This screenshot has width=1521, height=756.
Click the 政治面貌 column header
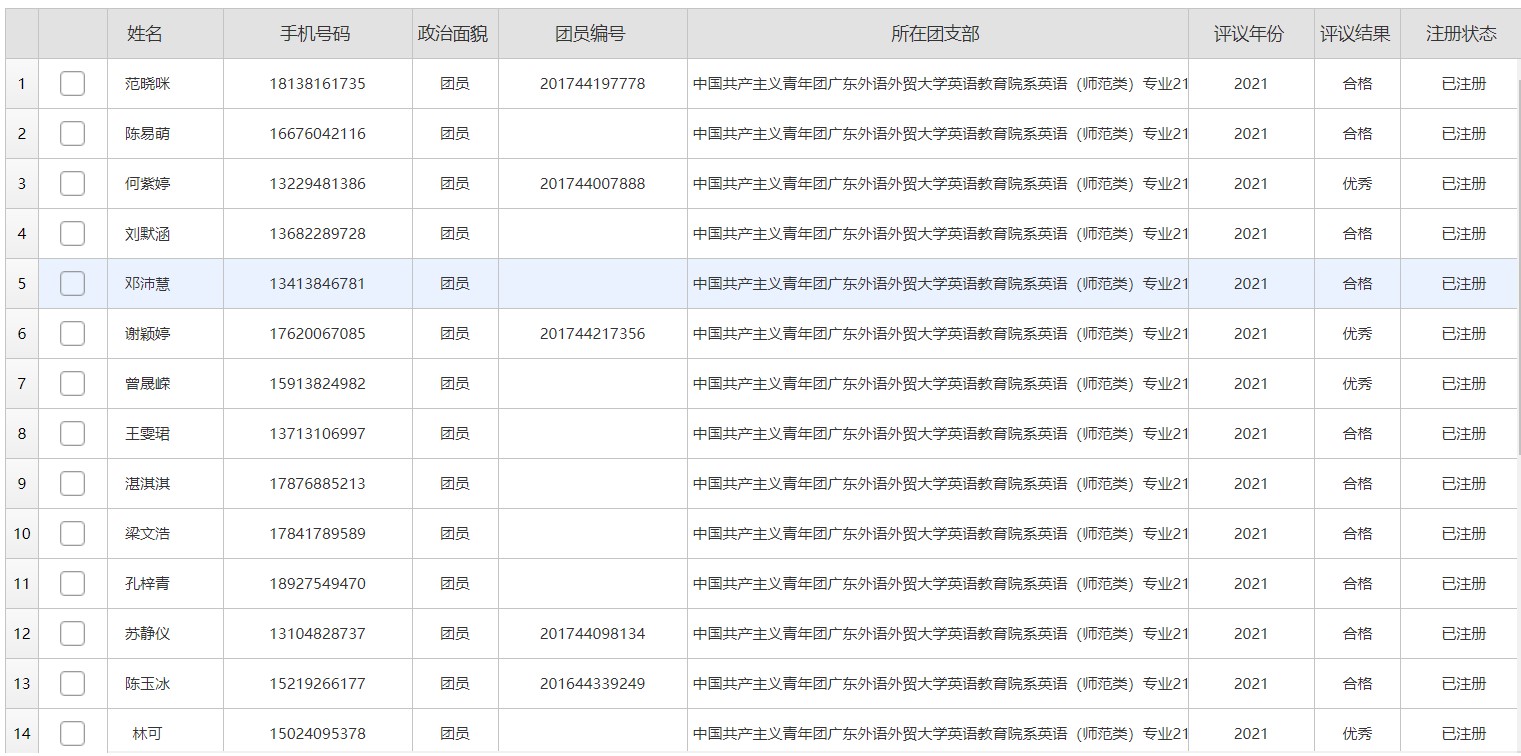pyautogui.click(x=453, y=34)
